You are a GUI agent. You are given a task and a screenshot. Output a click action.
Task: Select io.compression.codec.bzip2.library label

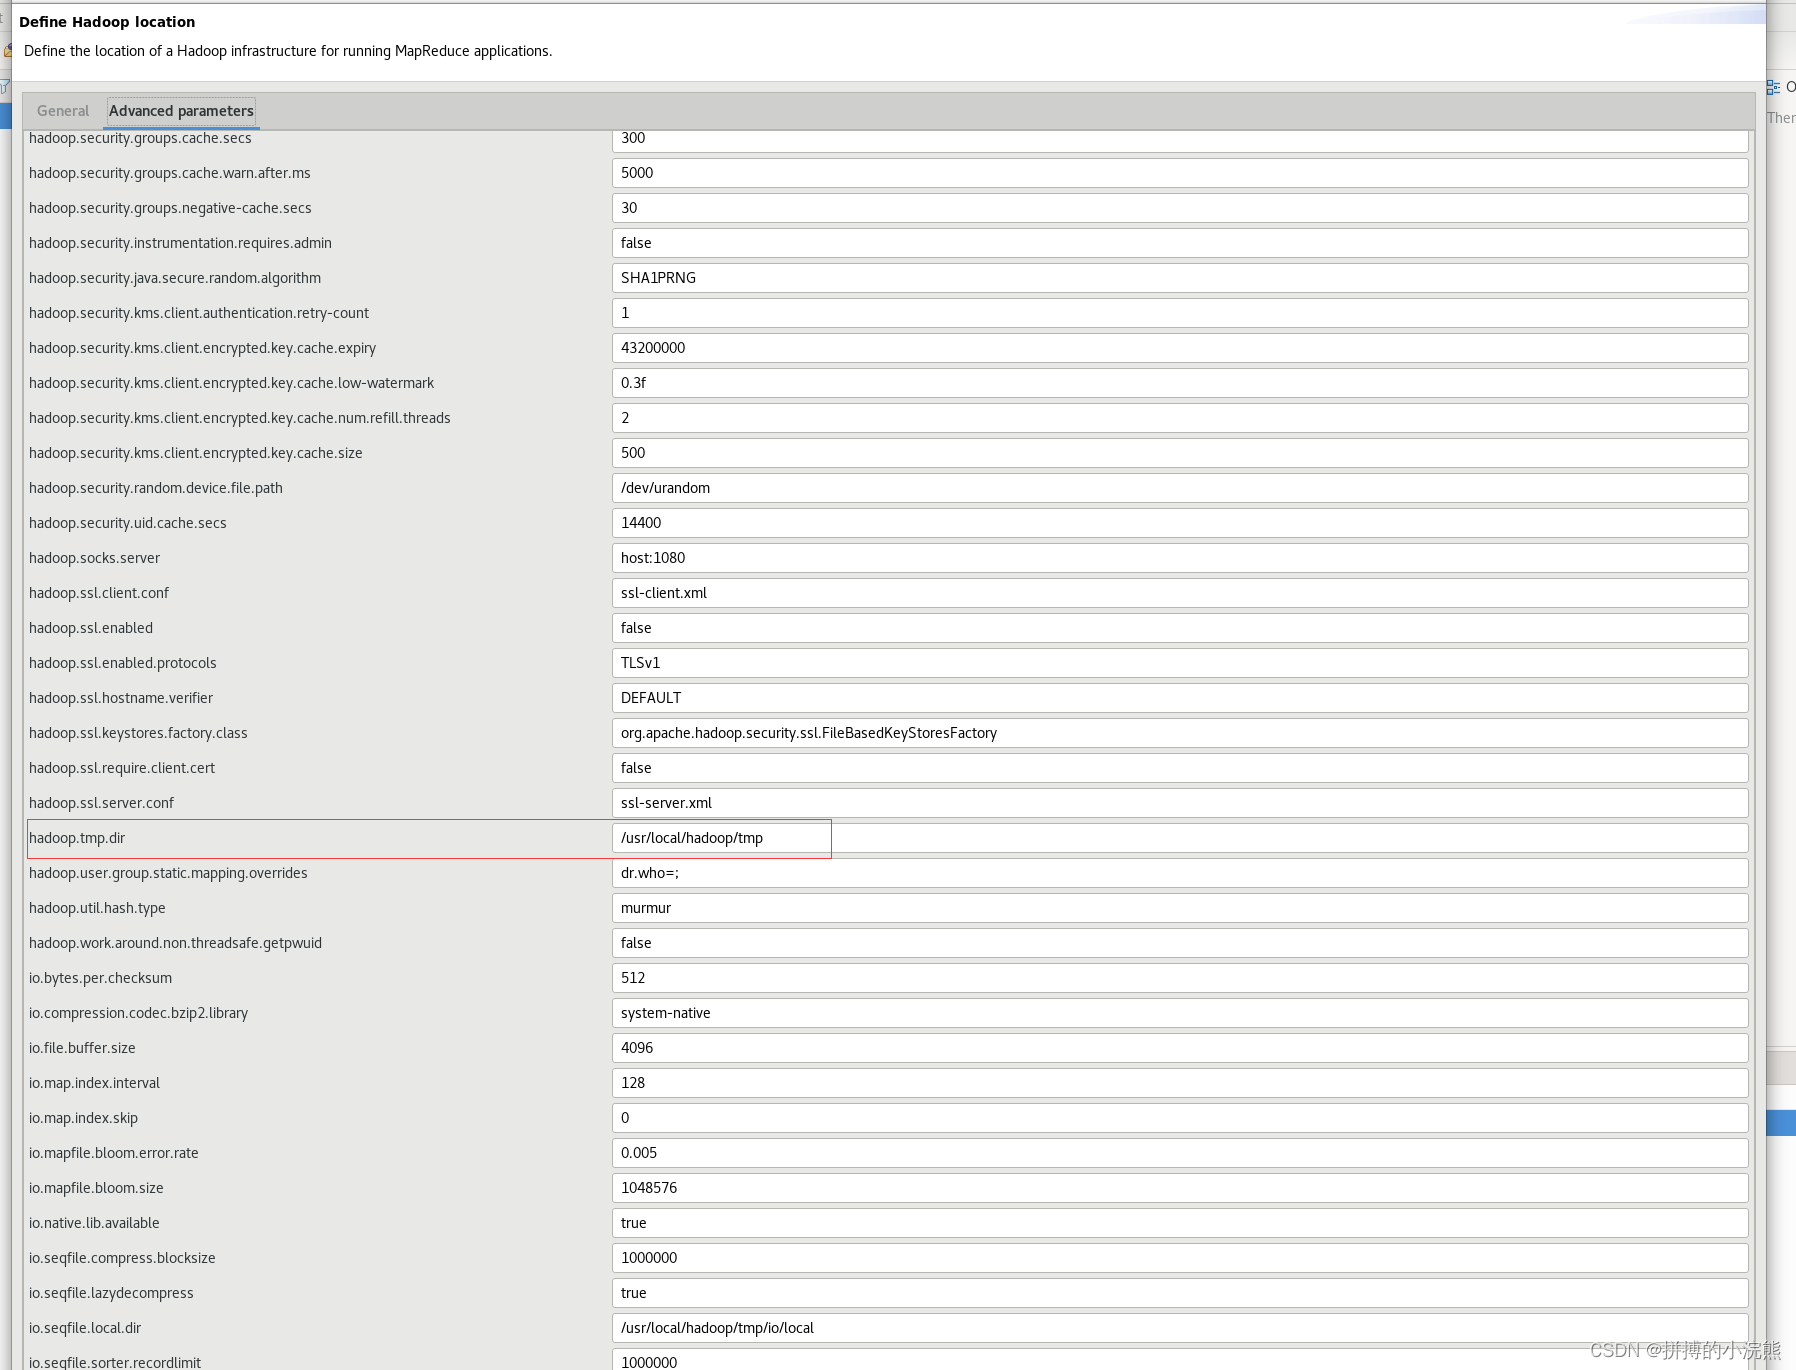(x=138, y=1013)
